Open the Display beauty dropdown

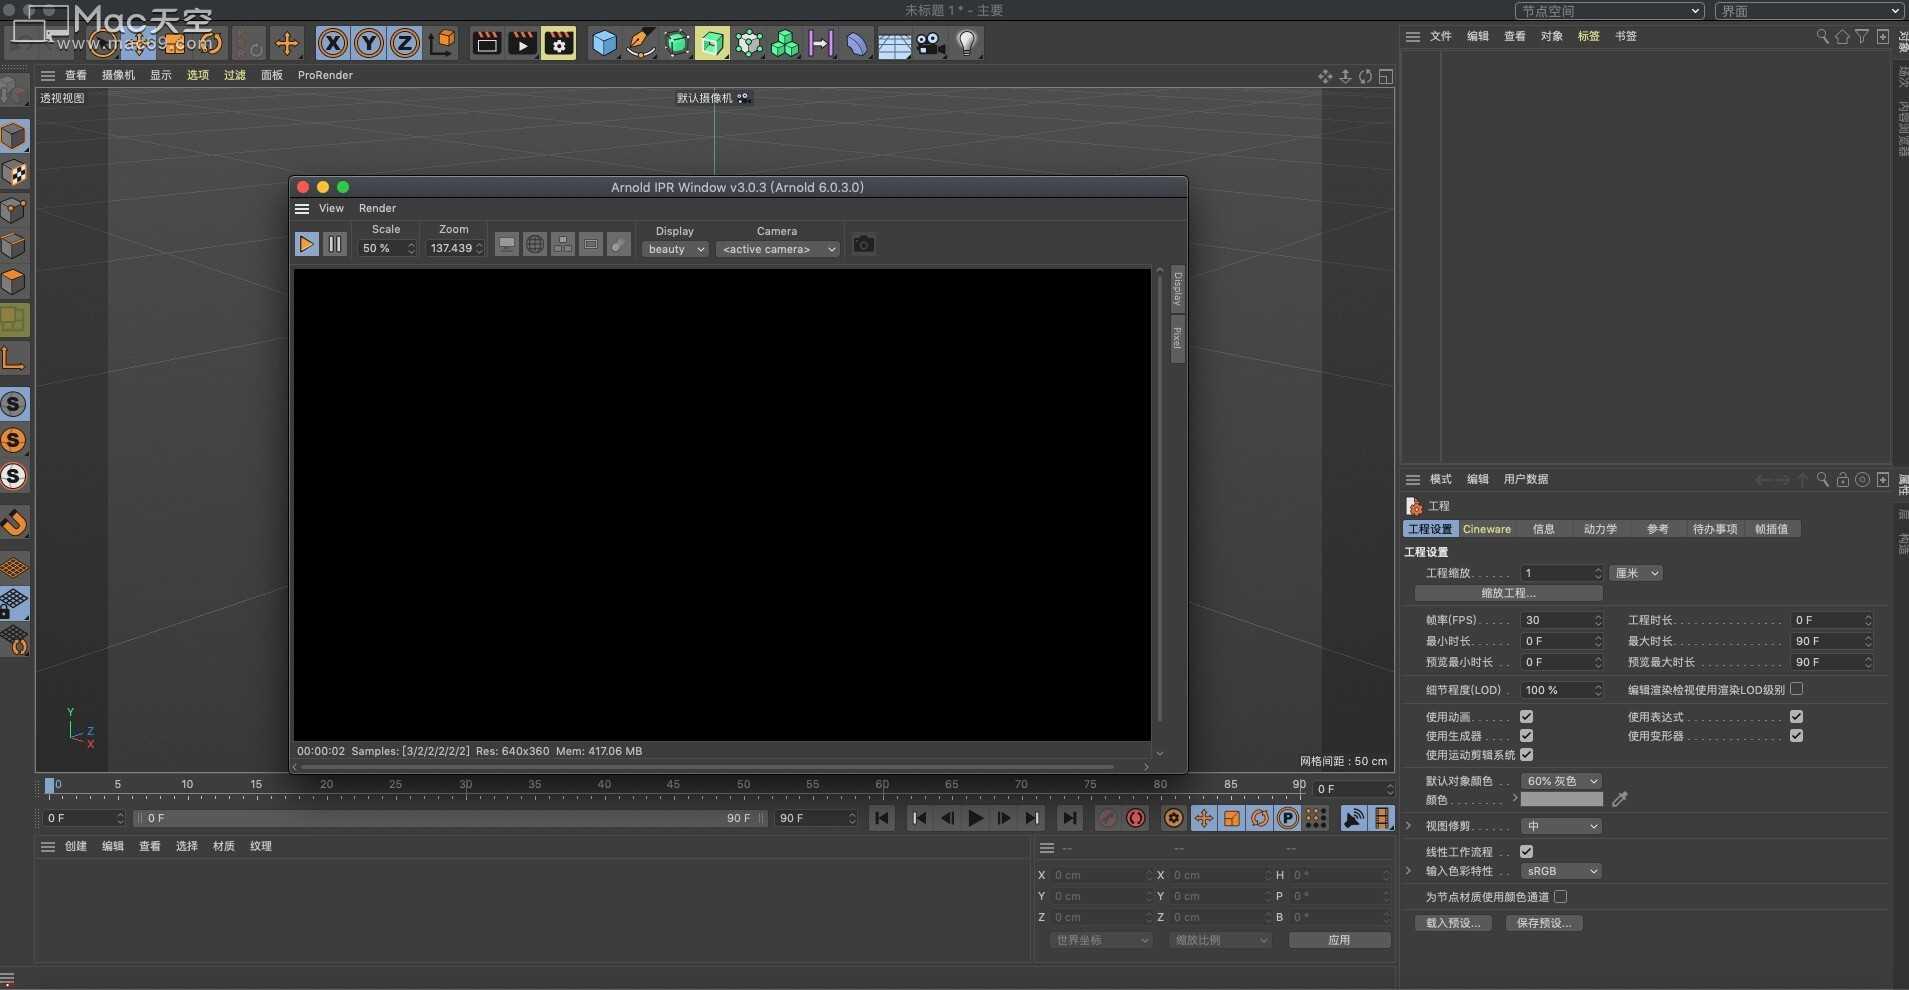675,249
